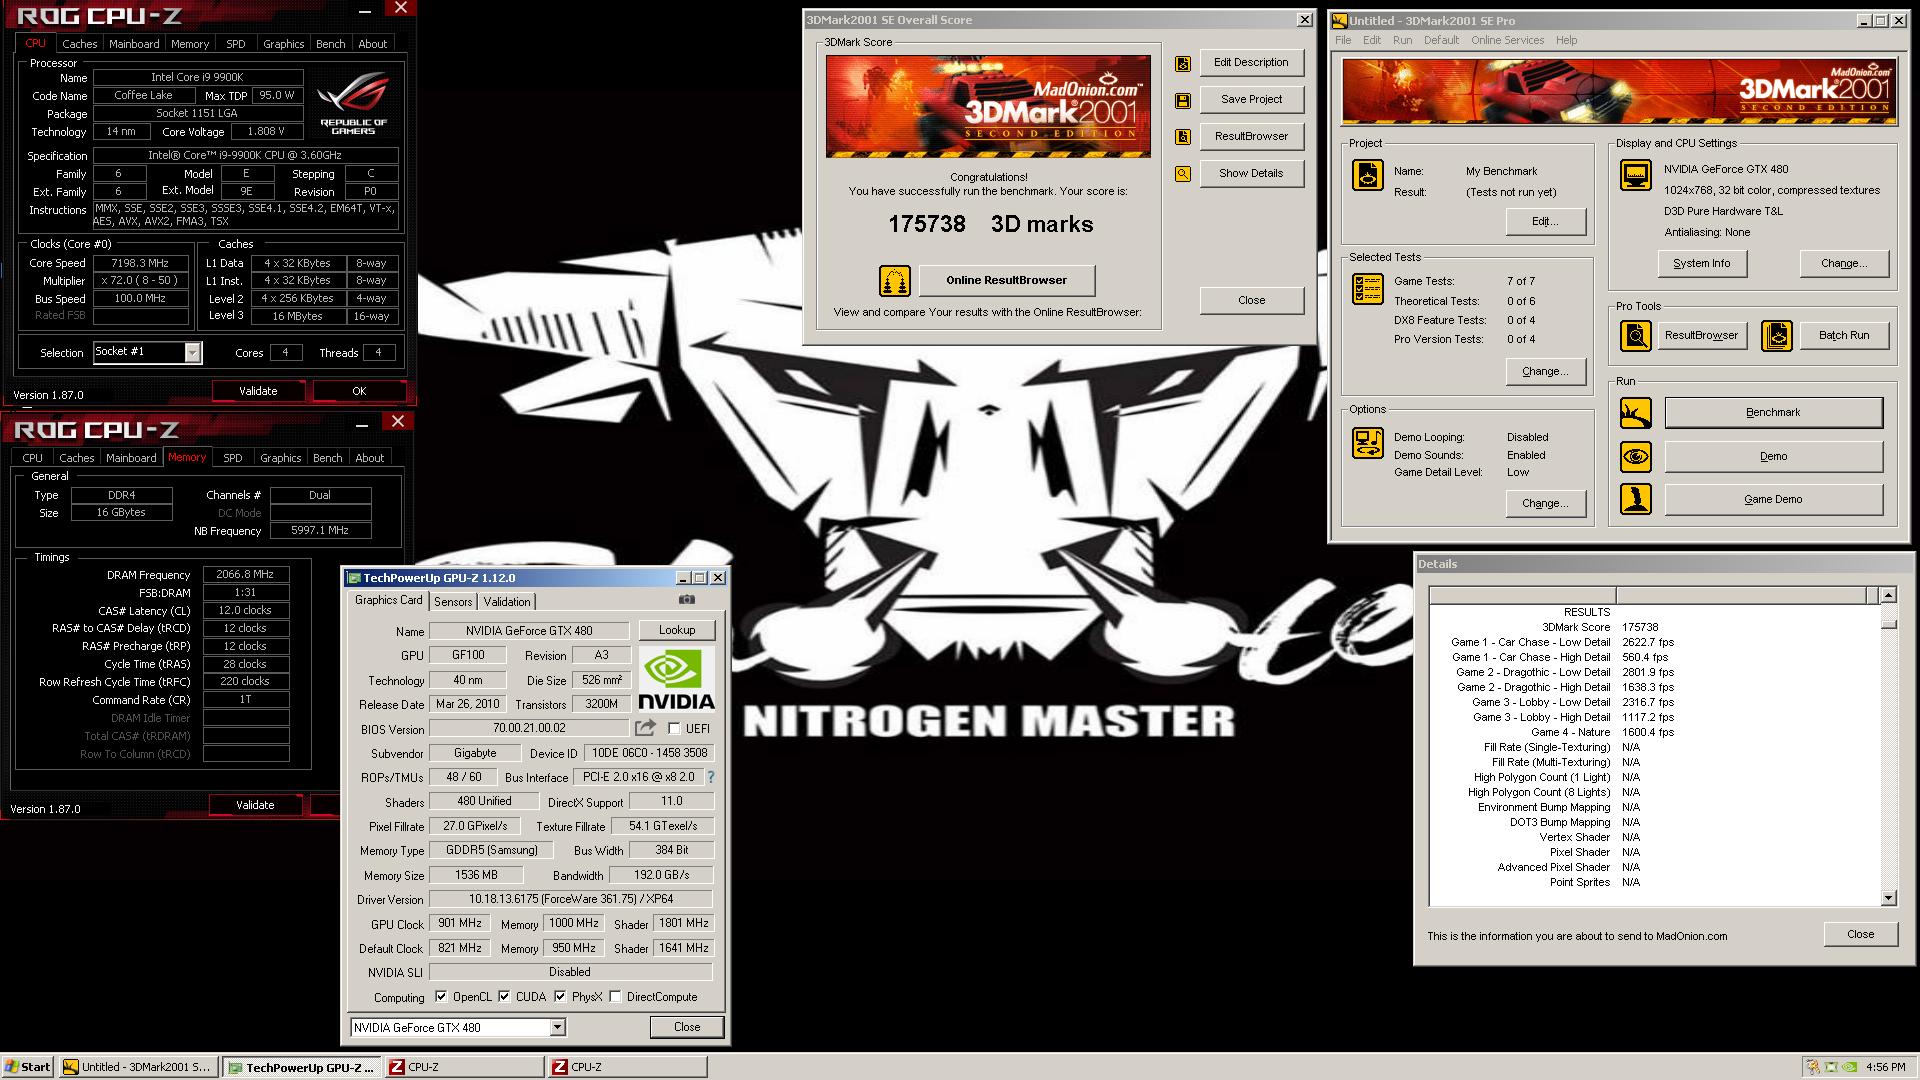Toggle the OpenCL checkbox
Image resolution: width=1920 pixels, height=1080 pixels.
pos(441,997)
